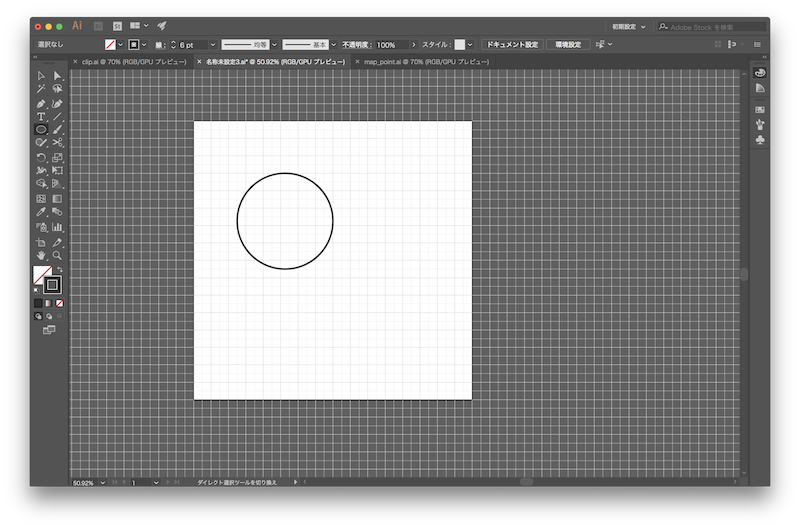
Task: Click the stroke color swatch in the toolbox
Action: (52, 285)
